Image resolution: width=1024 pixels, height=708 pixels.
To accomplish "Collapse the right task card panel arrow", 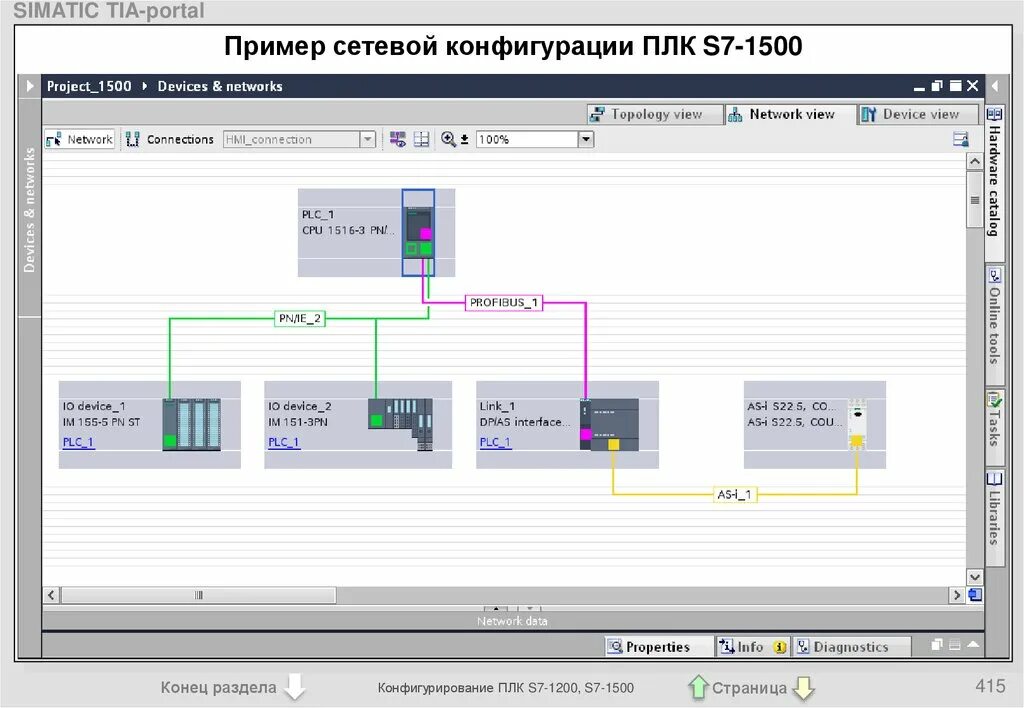I will [995, 86].
